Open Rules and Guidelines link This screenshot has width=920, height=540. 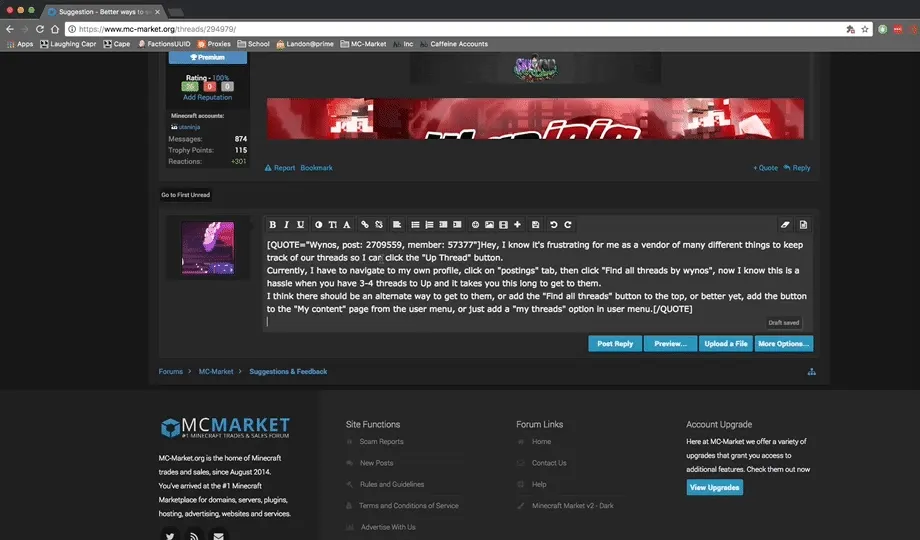[392, 484]
